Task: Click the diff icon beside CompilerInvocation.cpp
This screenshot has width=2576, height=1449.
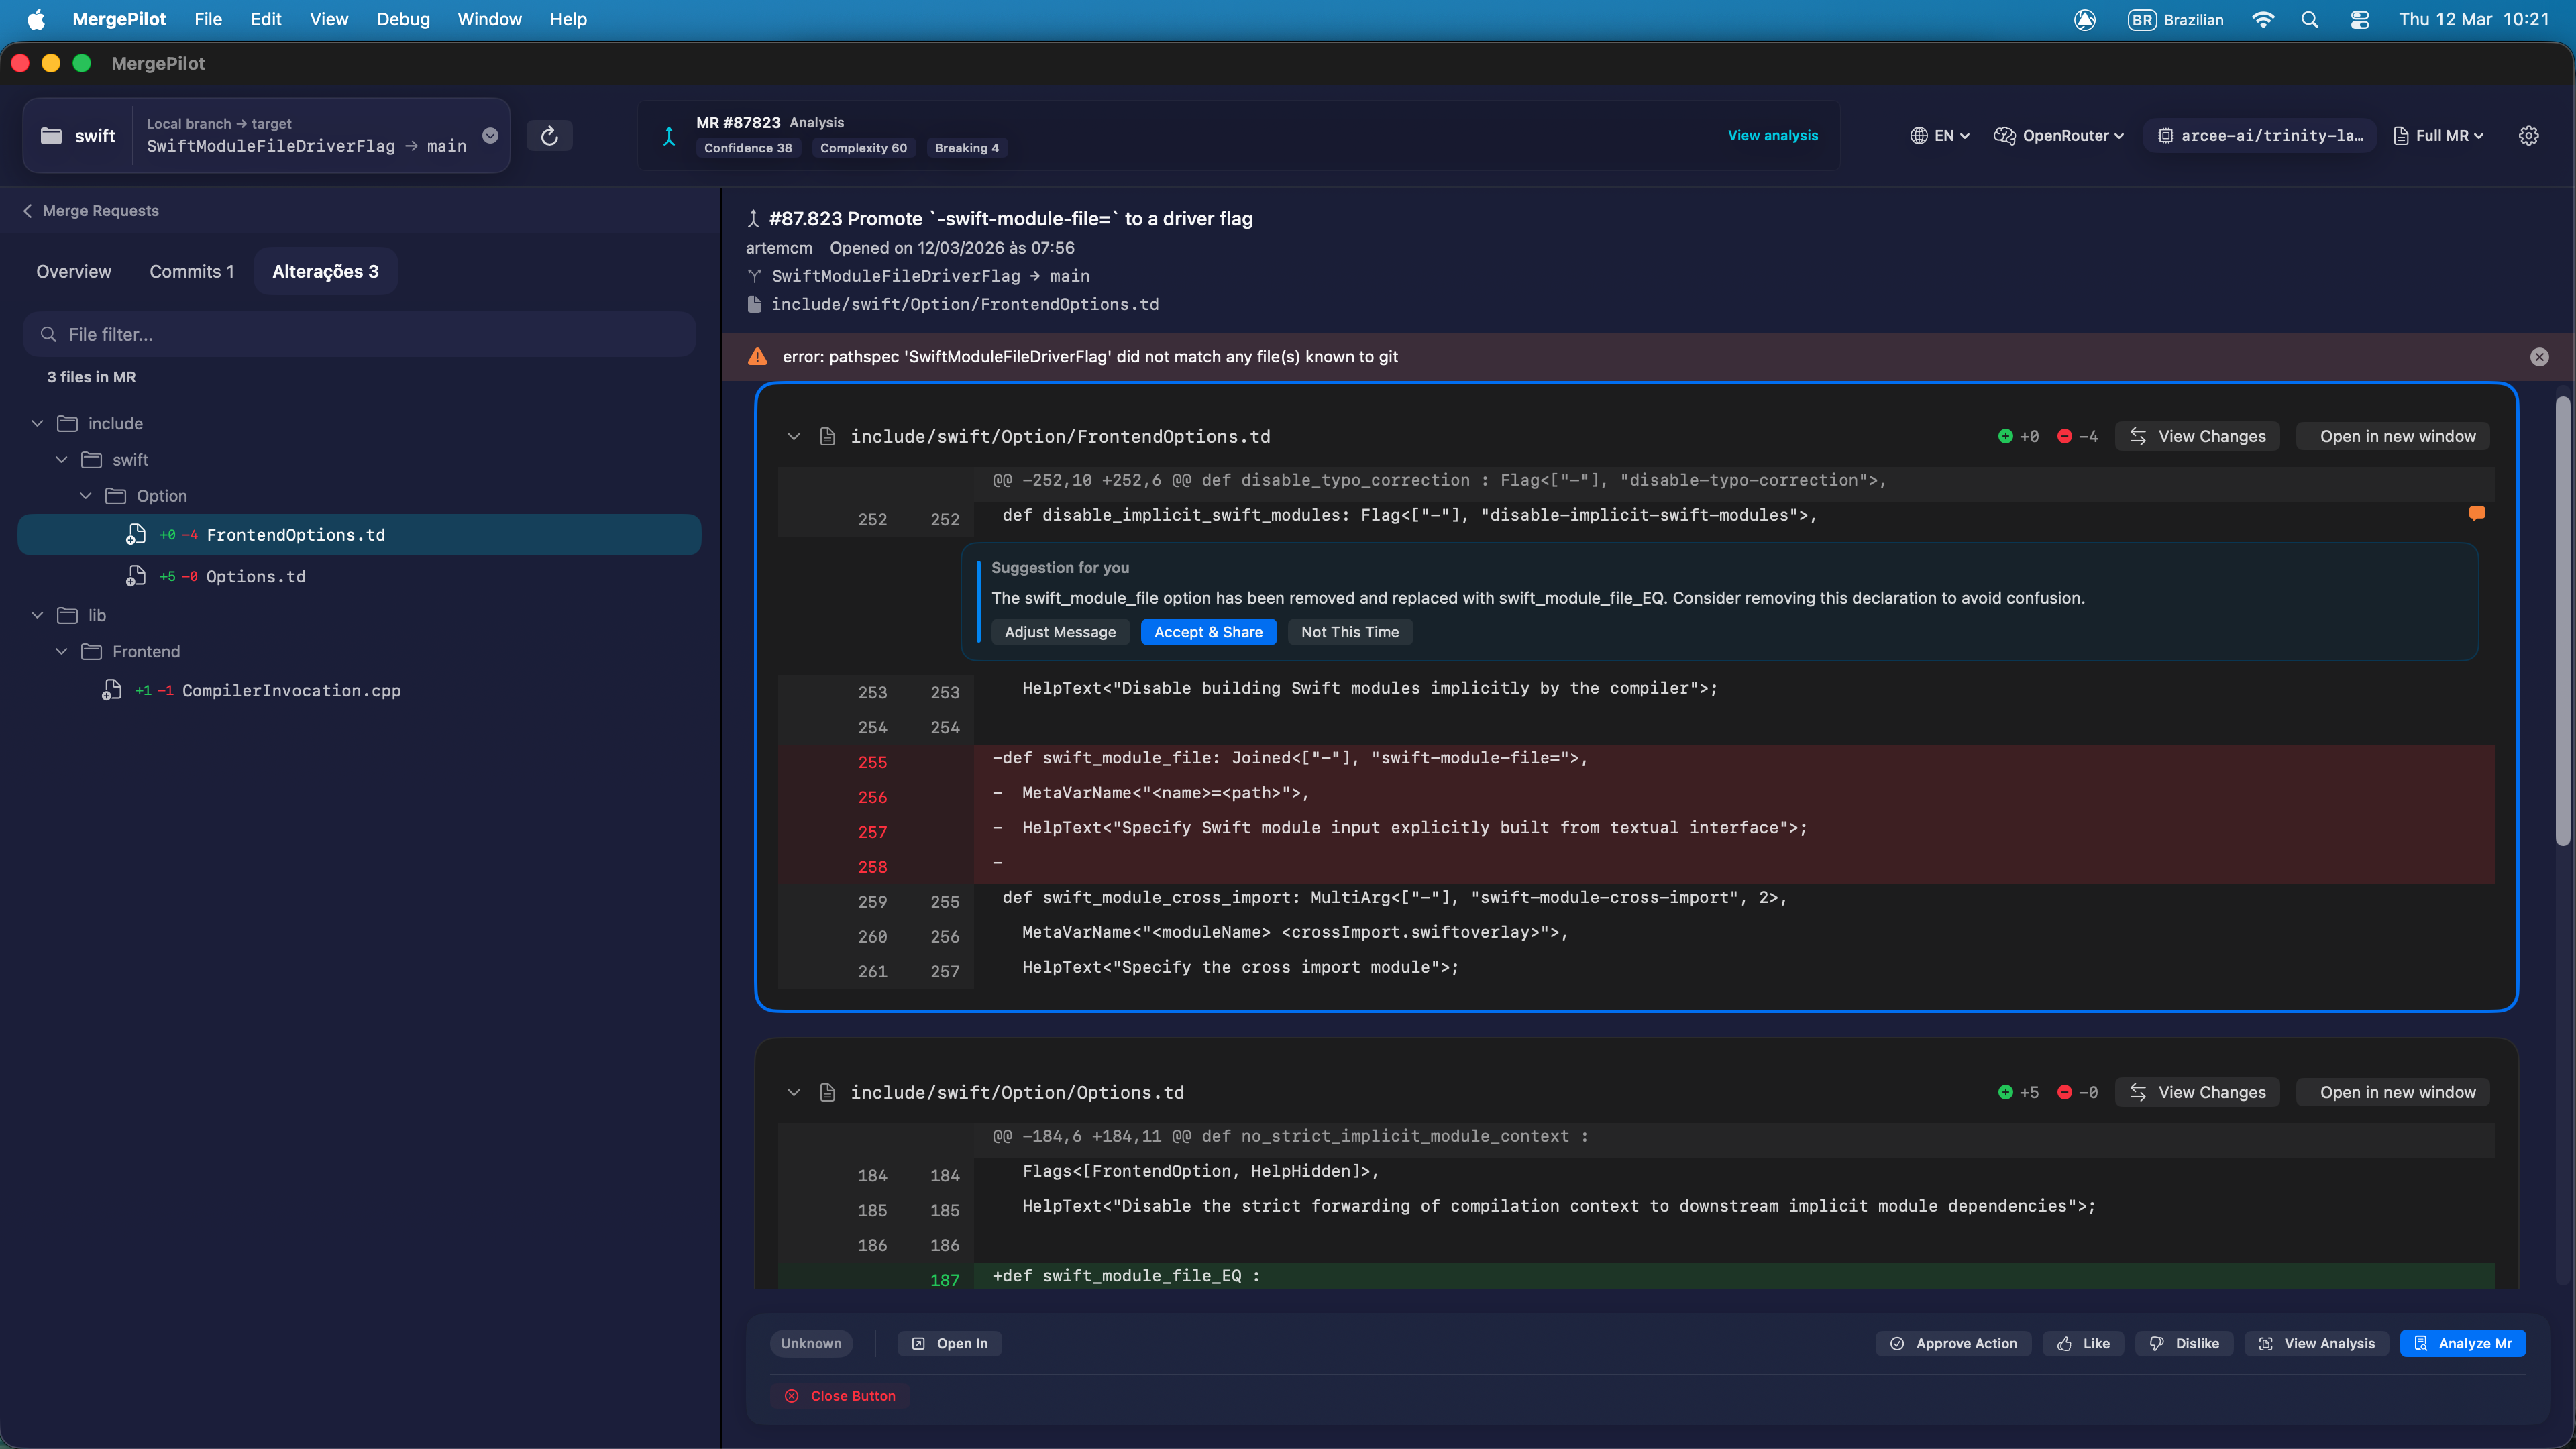Action: [x=111, y=690]
